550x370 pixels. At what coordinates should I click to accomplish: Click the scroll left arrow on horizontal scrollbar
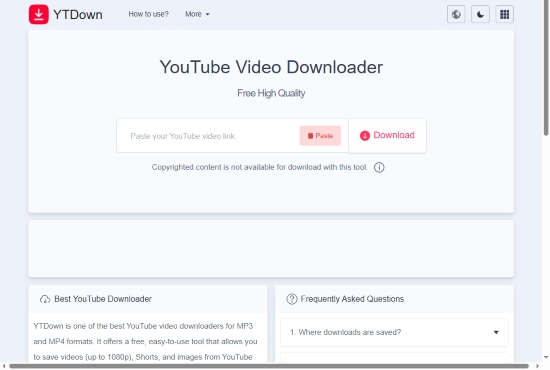click(x=4, y=366)
